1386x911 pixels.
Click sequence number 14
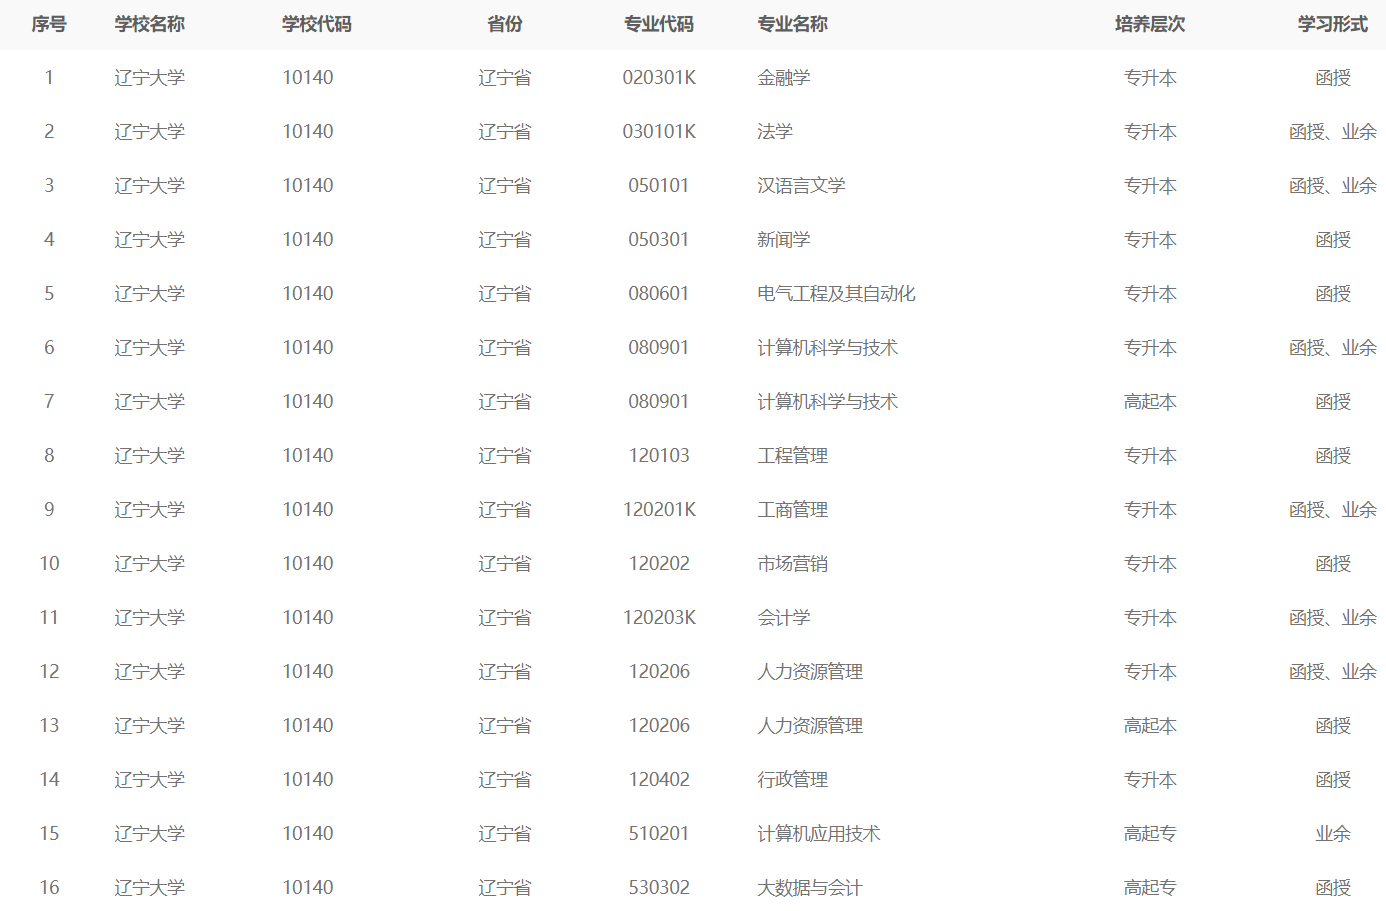coord(49,780)
